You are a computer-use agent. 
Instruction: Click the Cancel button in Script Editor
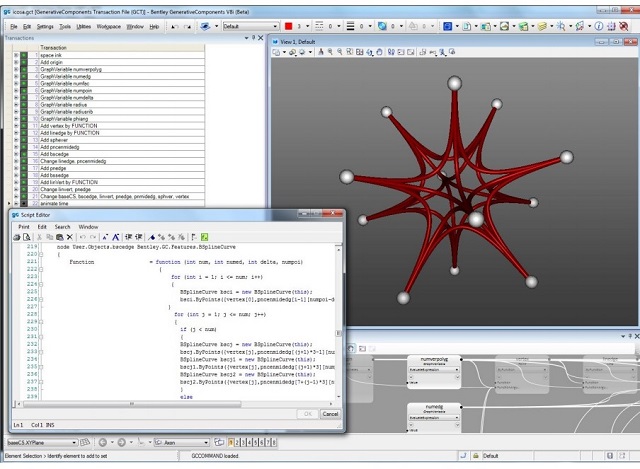coord(330,414)
